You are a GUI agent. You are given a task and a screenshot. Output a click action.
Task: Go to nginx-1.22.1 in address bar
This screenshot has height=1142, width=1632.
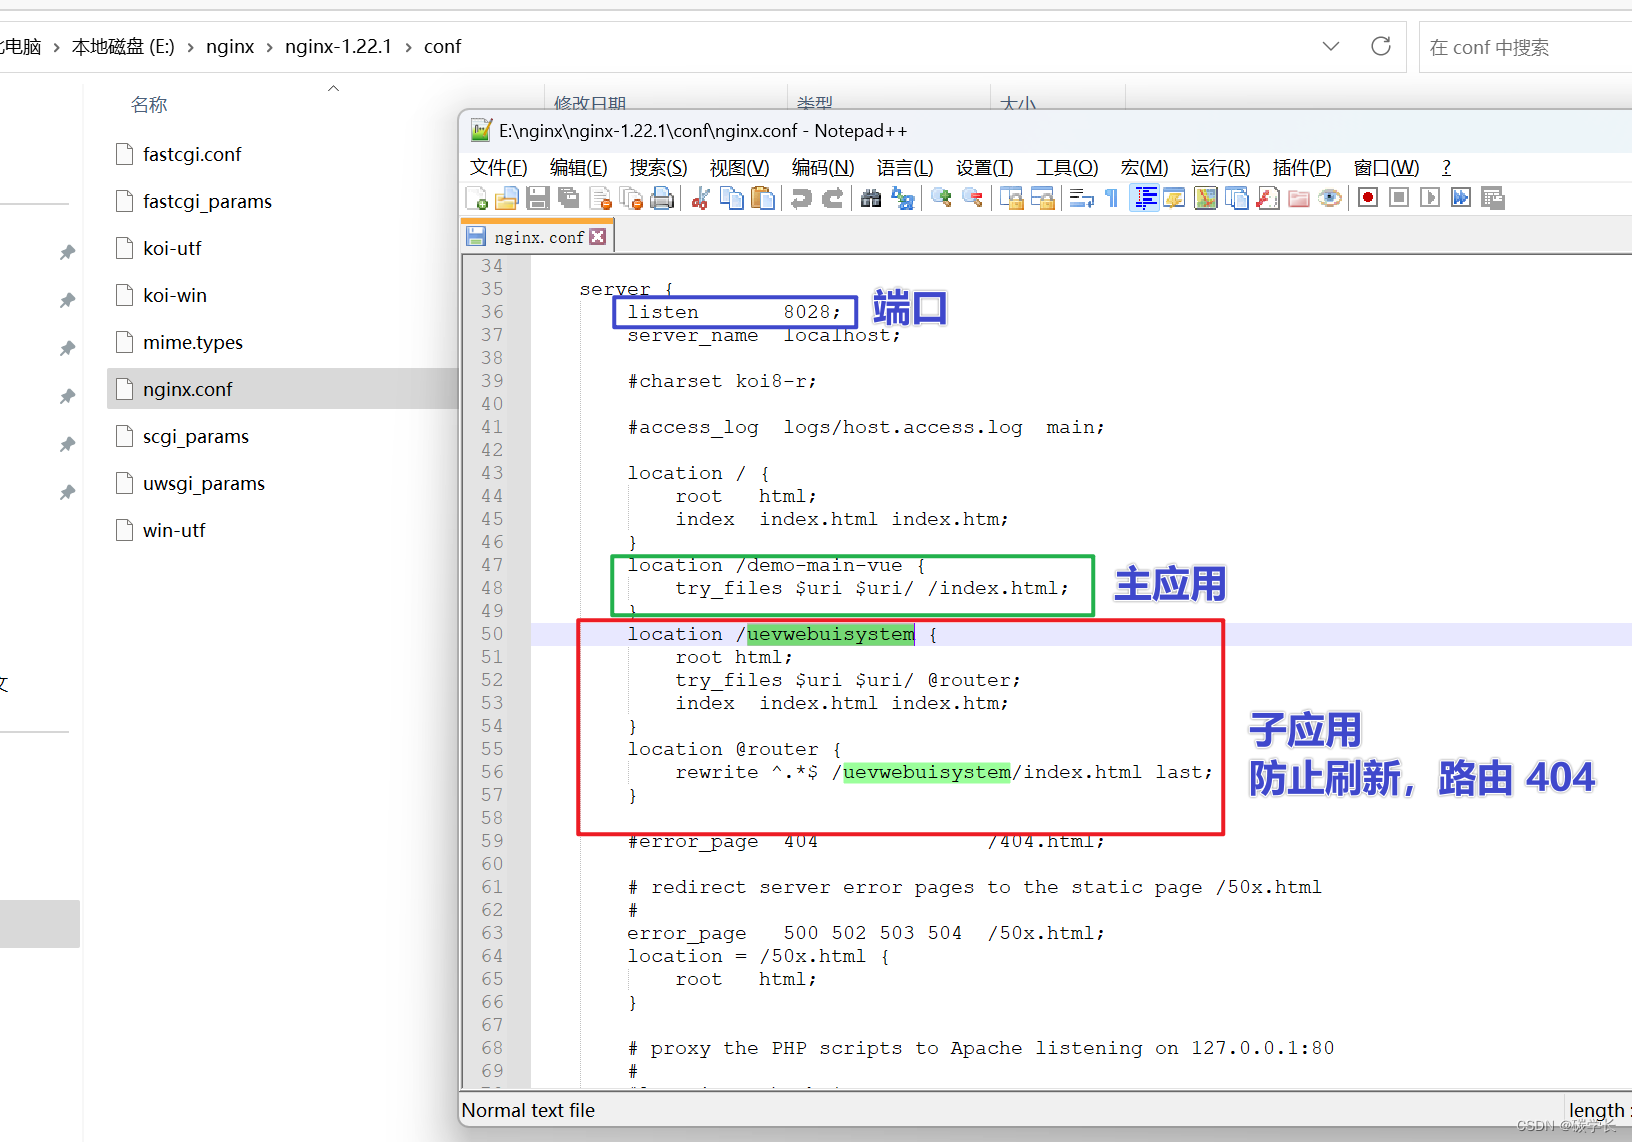tap(338, 46)
